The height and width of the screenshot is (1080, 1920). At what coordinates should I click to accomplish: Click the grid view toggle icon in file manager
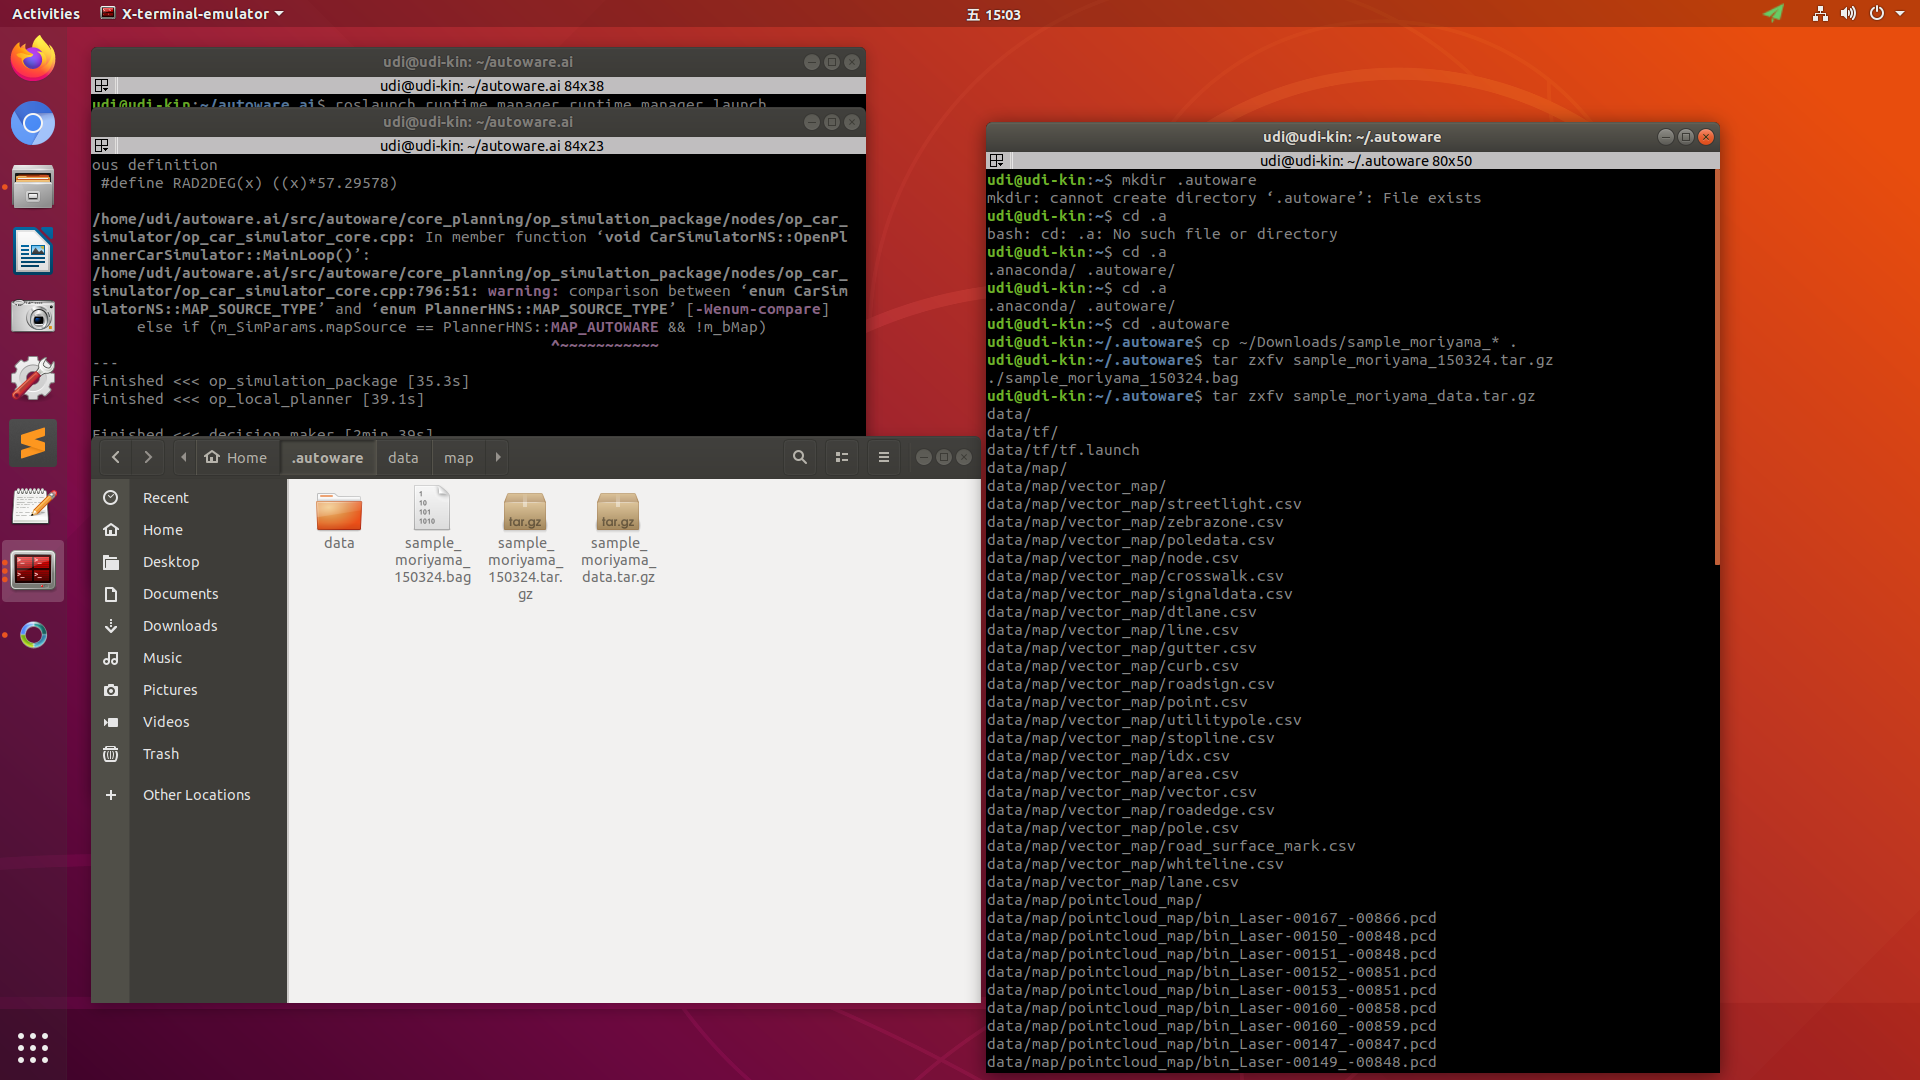(840, 456)
